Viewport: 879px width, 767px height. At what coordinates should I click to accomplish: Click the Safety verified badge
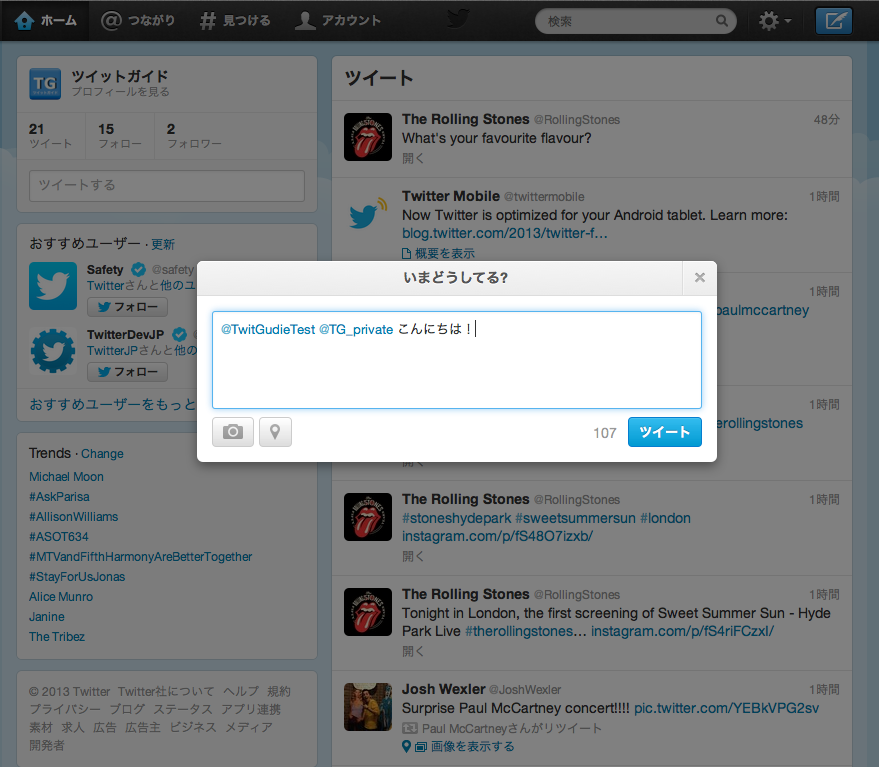click(x=138, y=270)
